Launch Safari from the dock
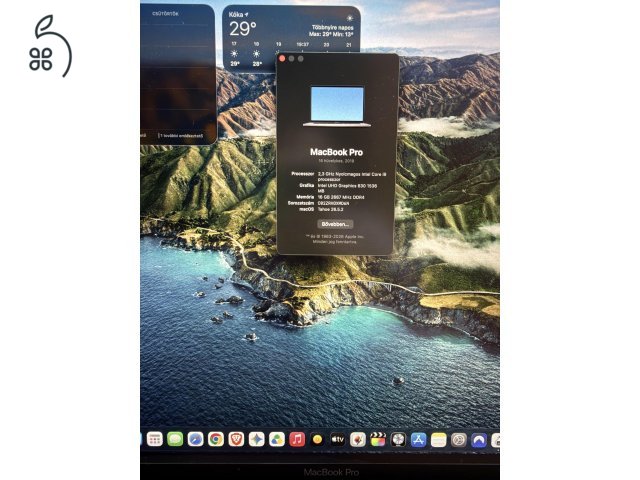640x480 pixels. [x=196, y=440]
